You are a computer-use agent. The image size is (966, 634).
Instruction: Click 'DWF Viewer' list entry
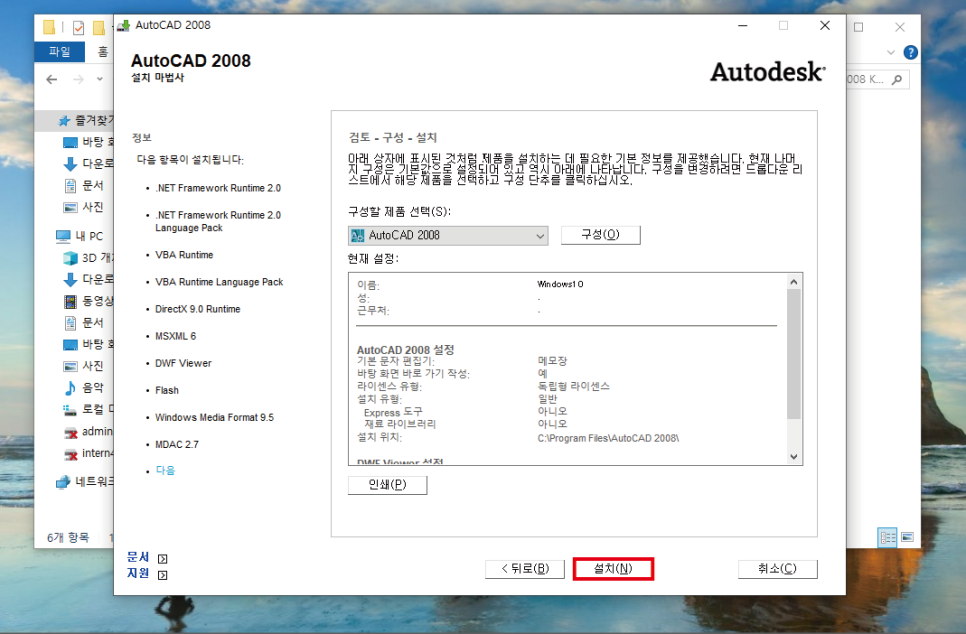point(183,363)
